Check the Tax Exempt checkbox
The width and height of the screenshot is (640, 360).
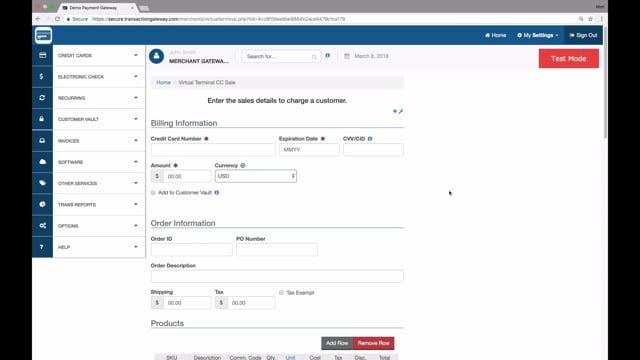click(281, 293)
